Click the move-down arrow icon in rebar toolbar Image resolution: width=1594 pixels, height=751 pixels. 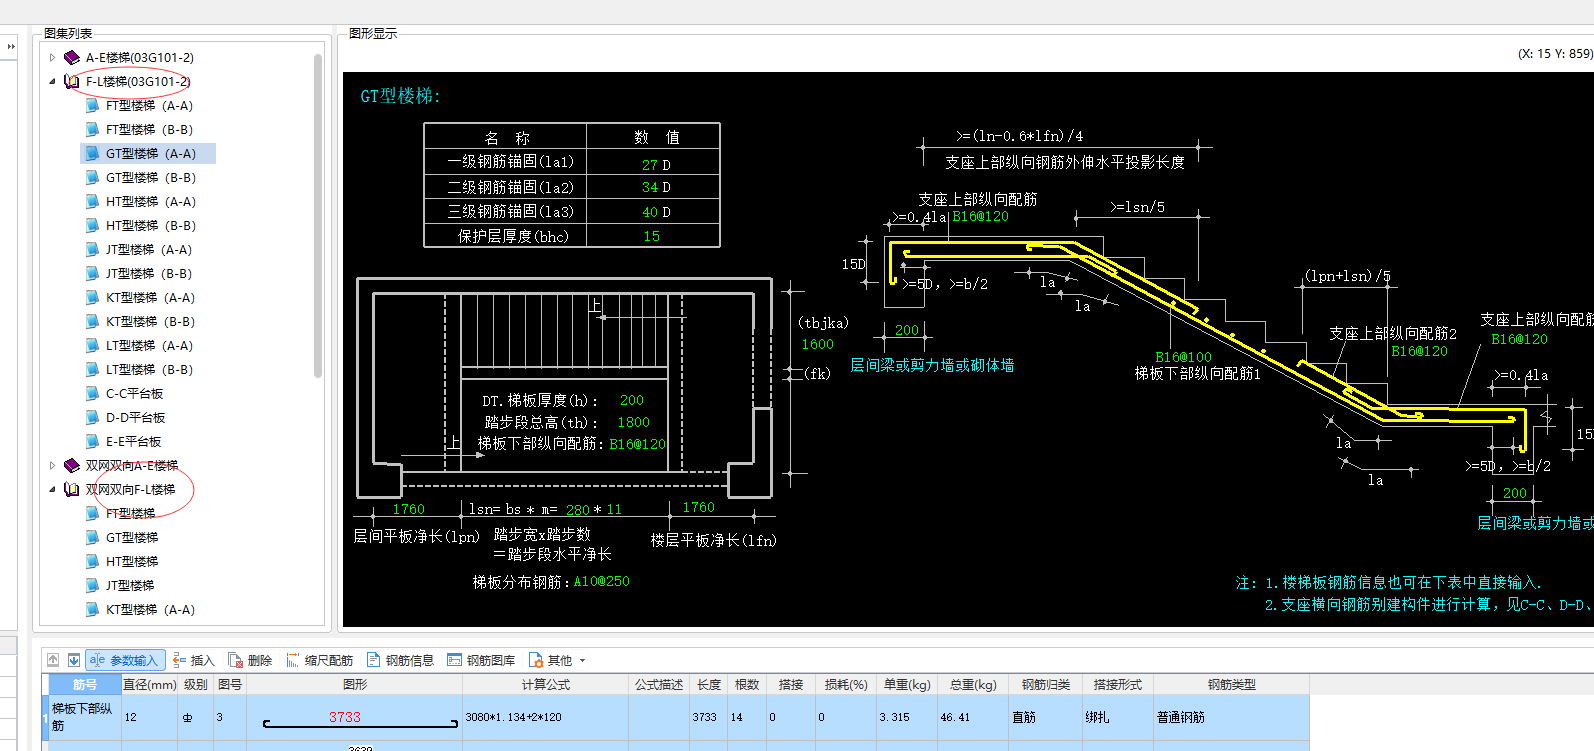[x=74, y=660]
